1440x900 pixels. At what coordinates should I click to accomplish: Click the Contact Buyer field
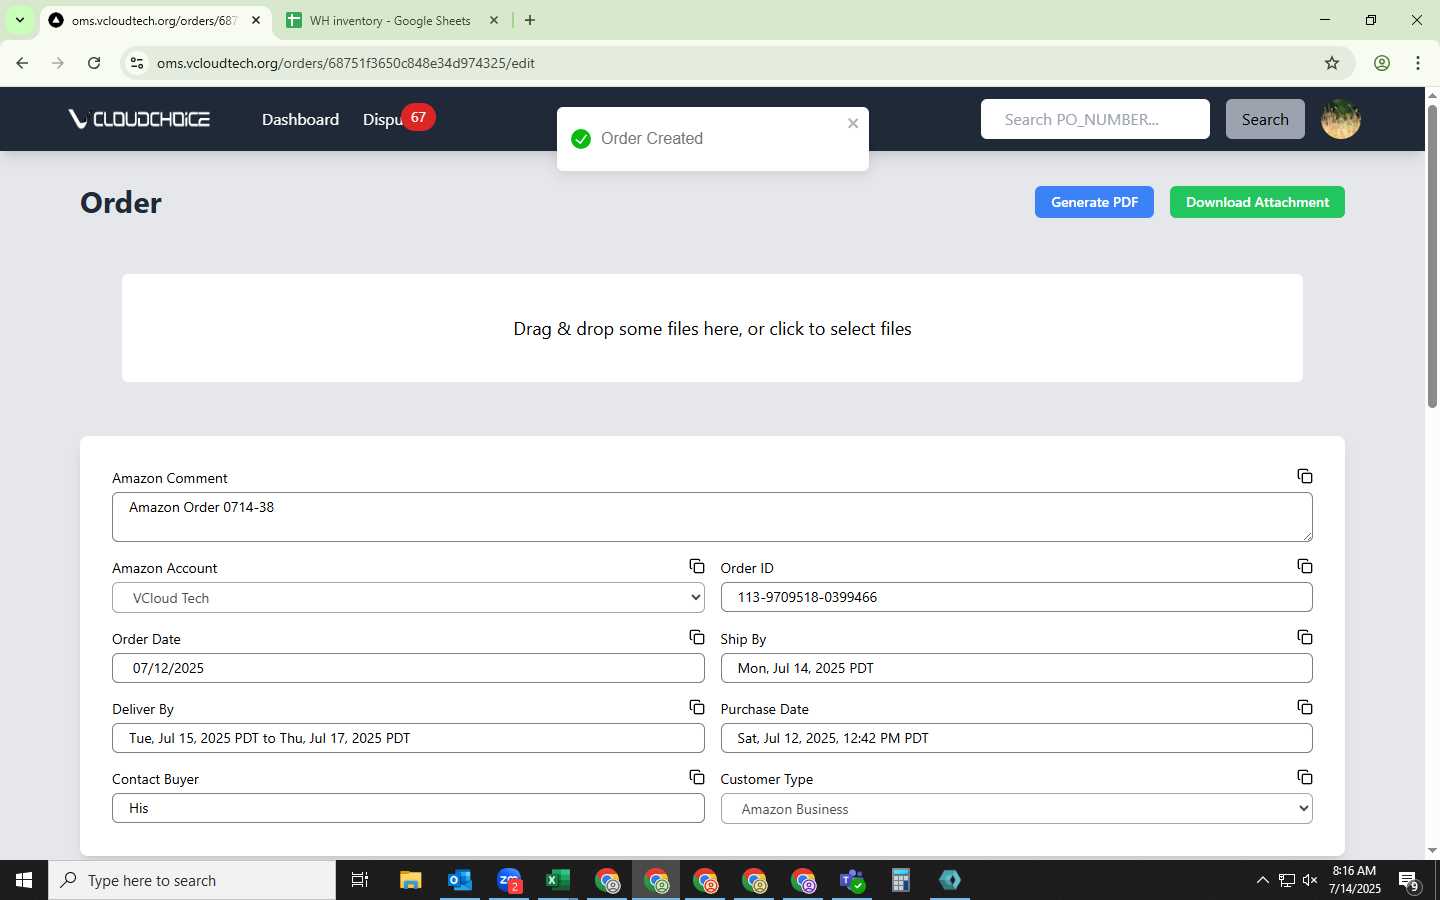pos(408,808)
